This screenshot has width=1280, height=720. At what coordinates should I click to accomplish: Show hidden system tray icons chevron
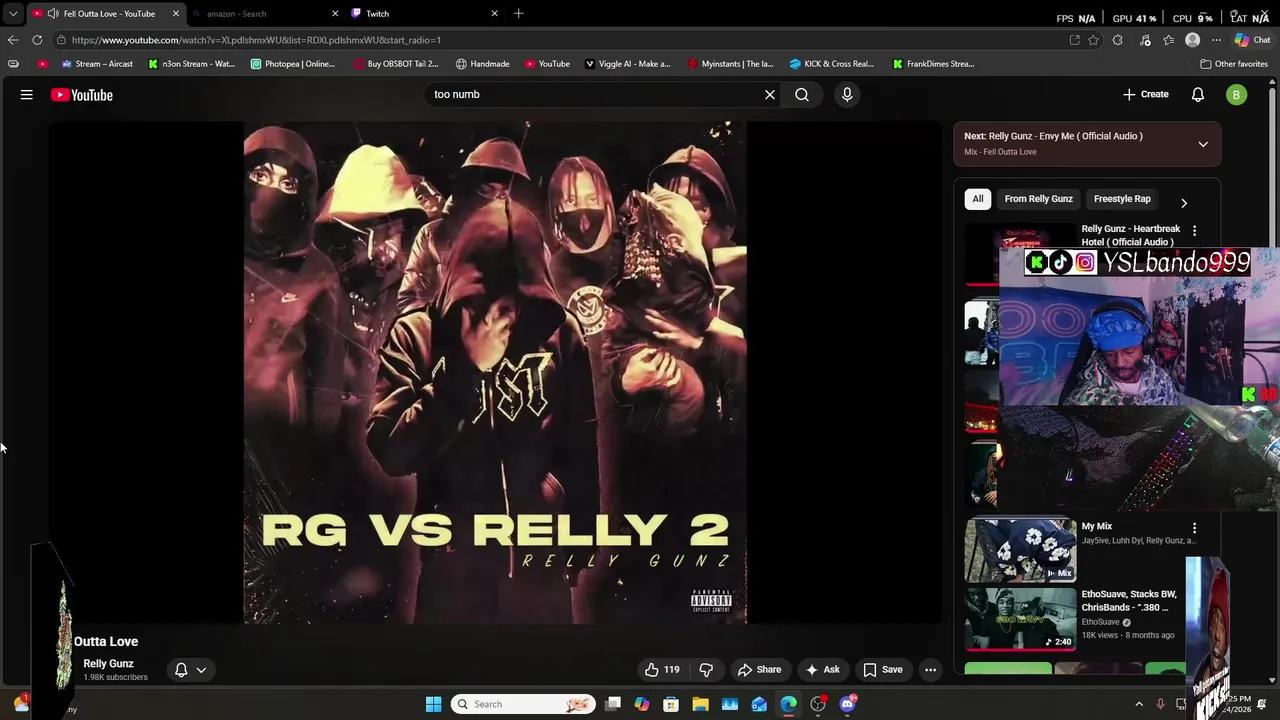point(1139,704)
